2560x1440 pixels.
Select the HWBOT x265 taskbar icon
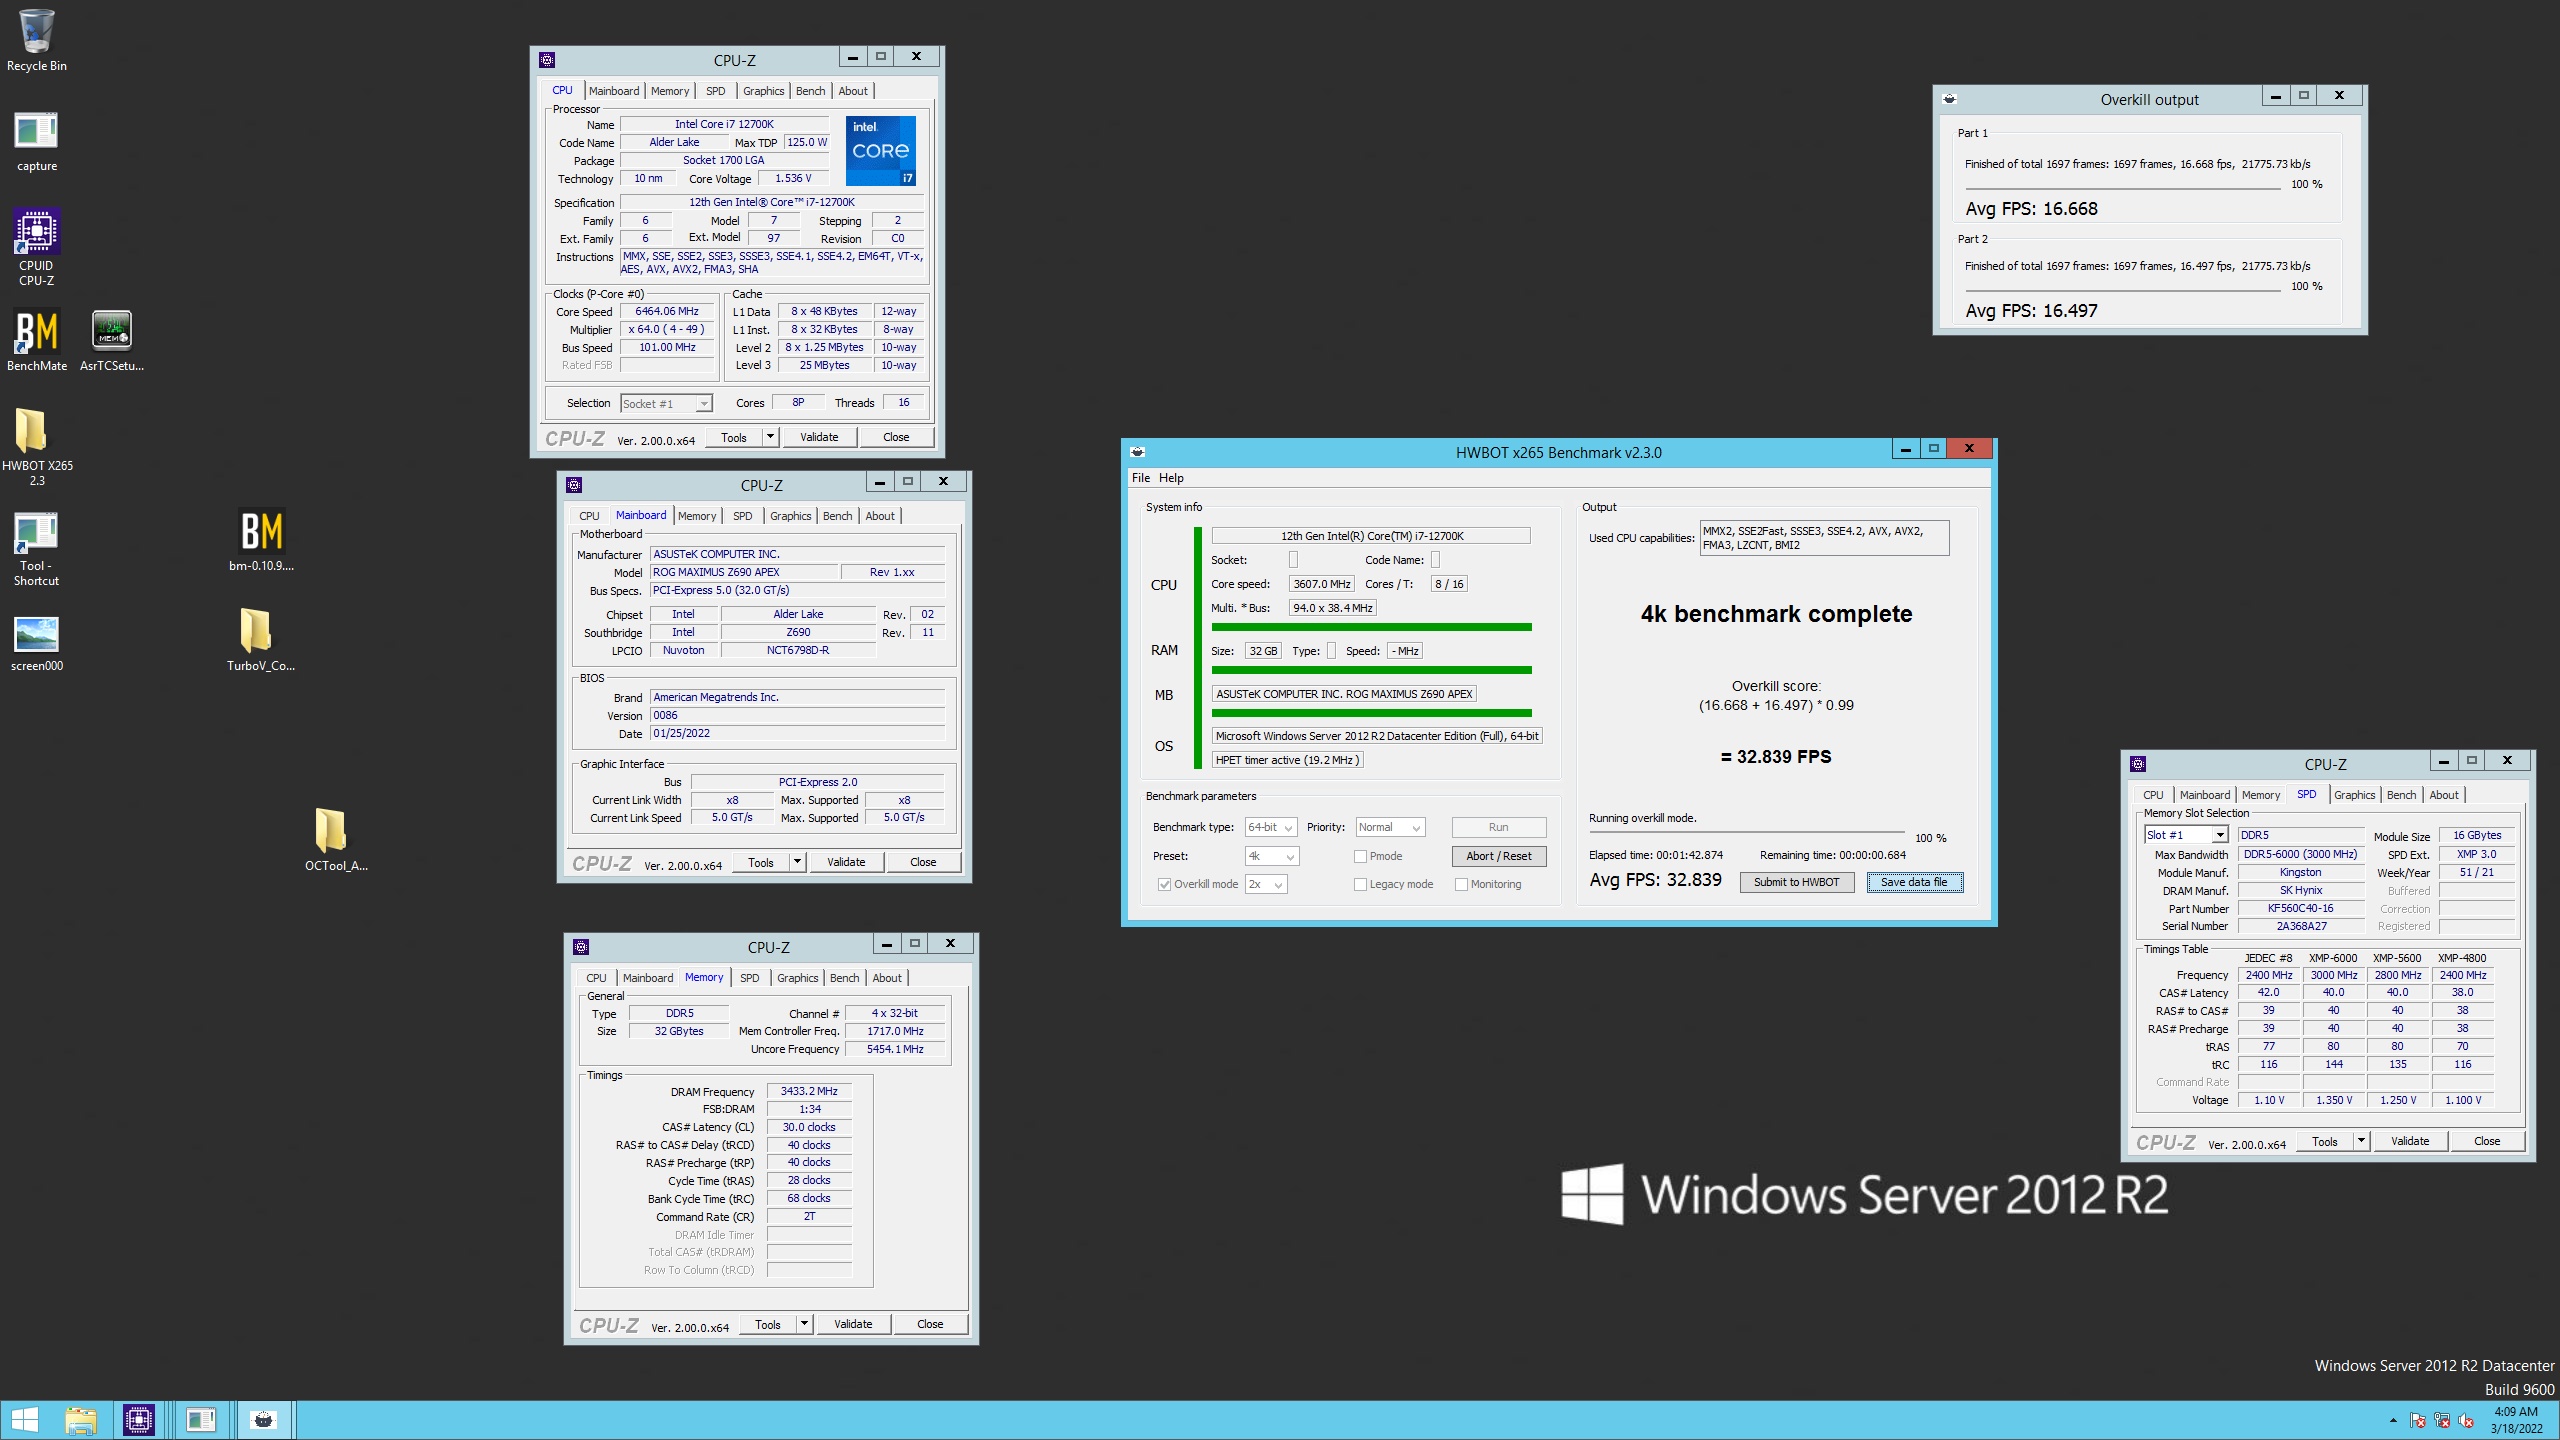(x=263, y=1419)
